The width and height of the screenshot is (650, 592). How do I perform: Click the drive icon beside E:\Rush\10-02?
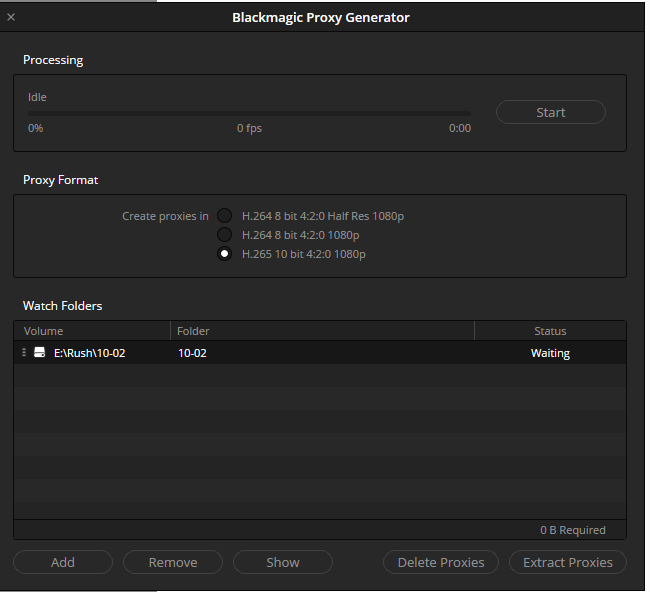[39, 352]
